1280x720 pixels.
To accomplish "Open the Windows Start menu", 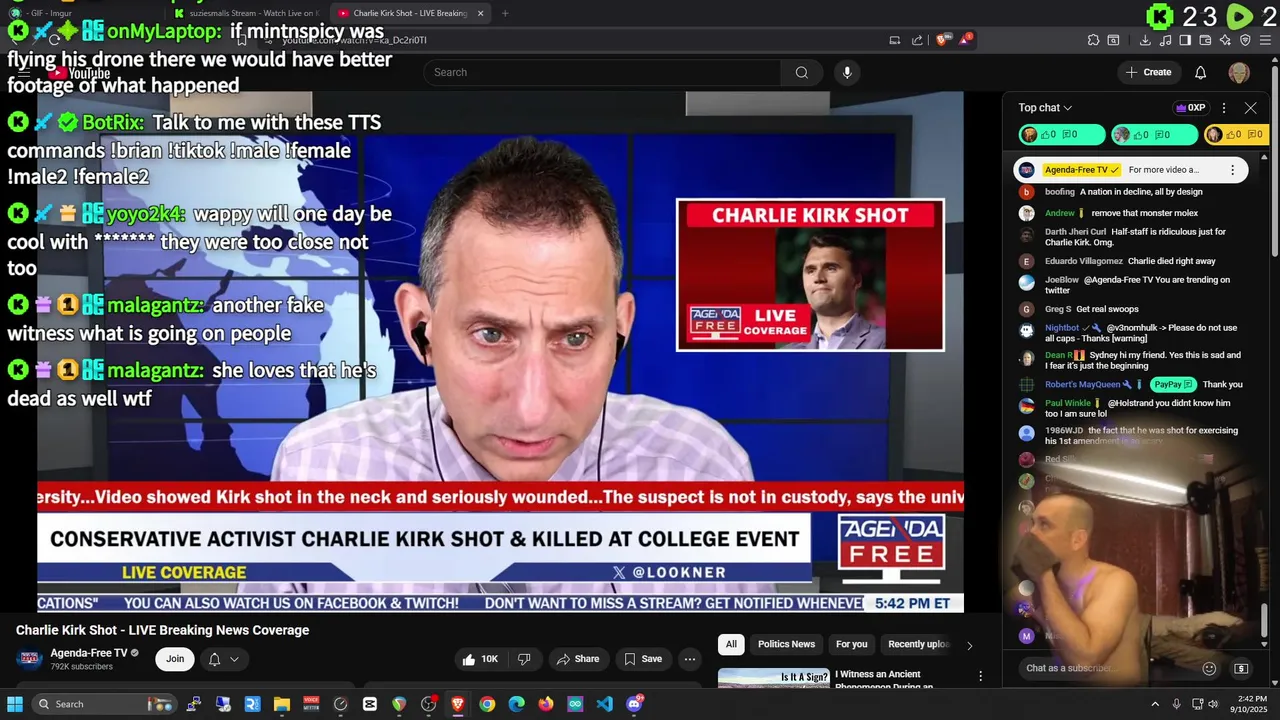I will click(x=15, y=704).
